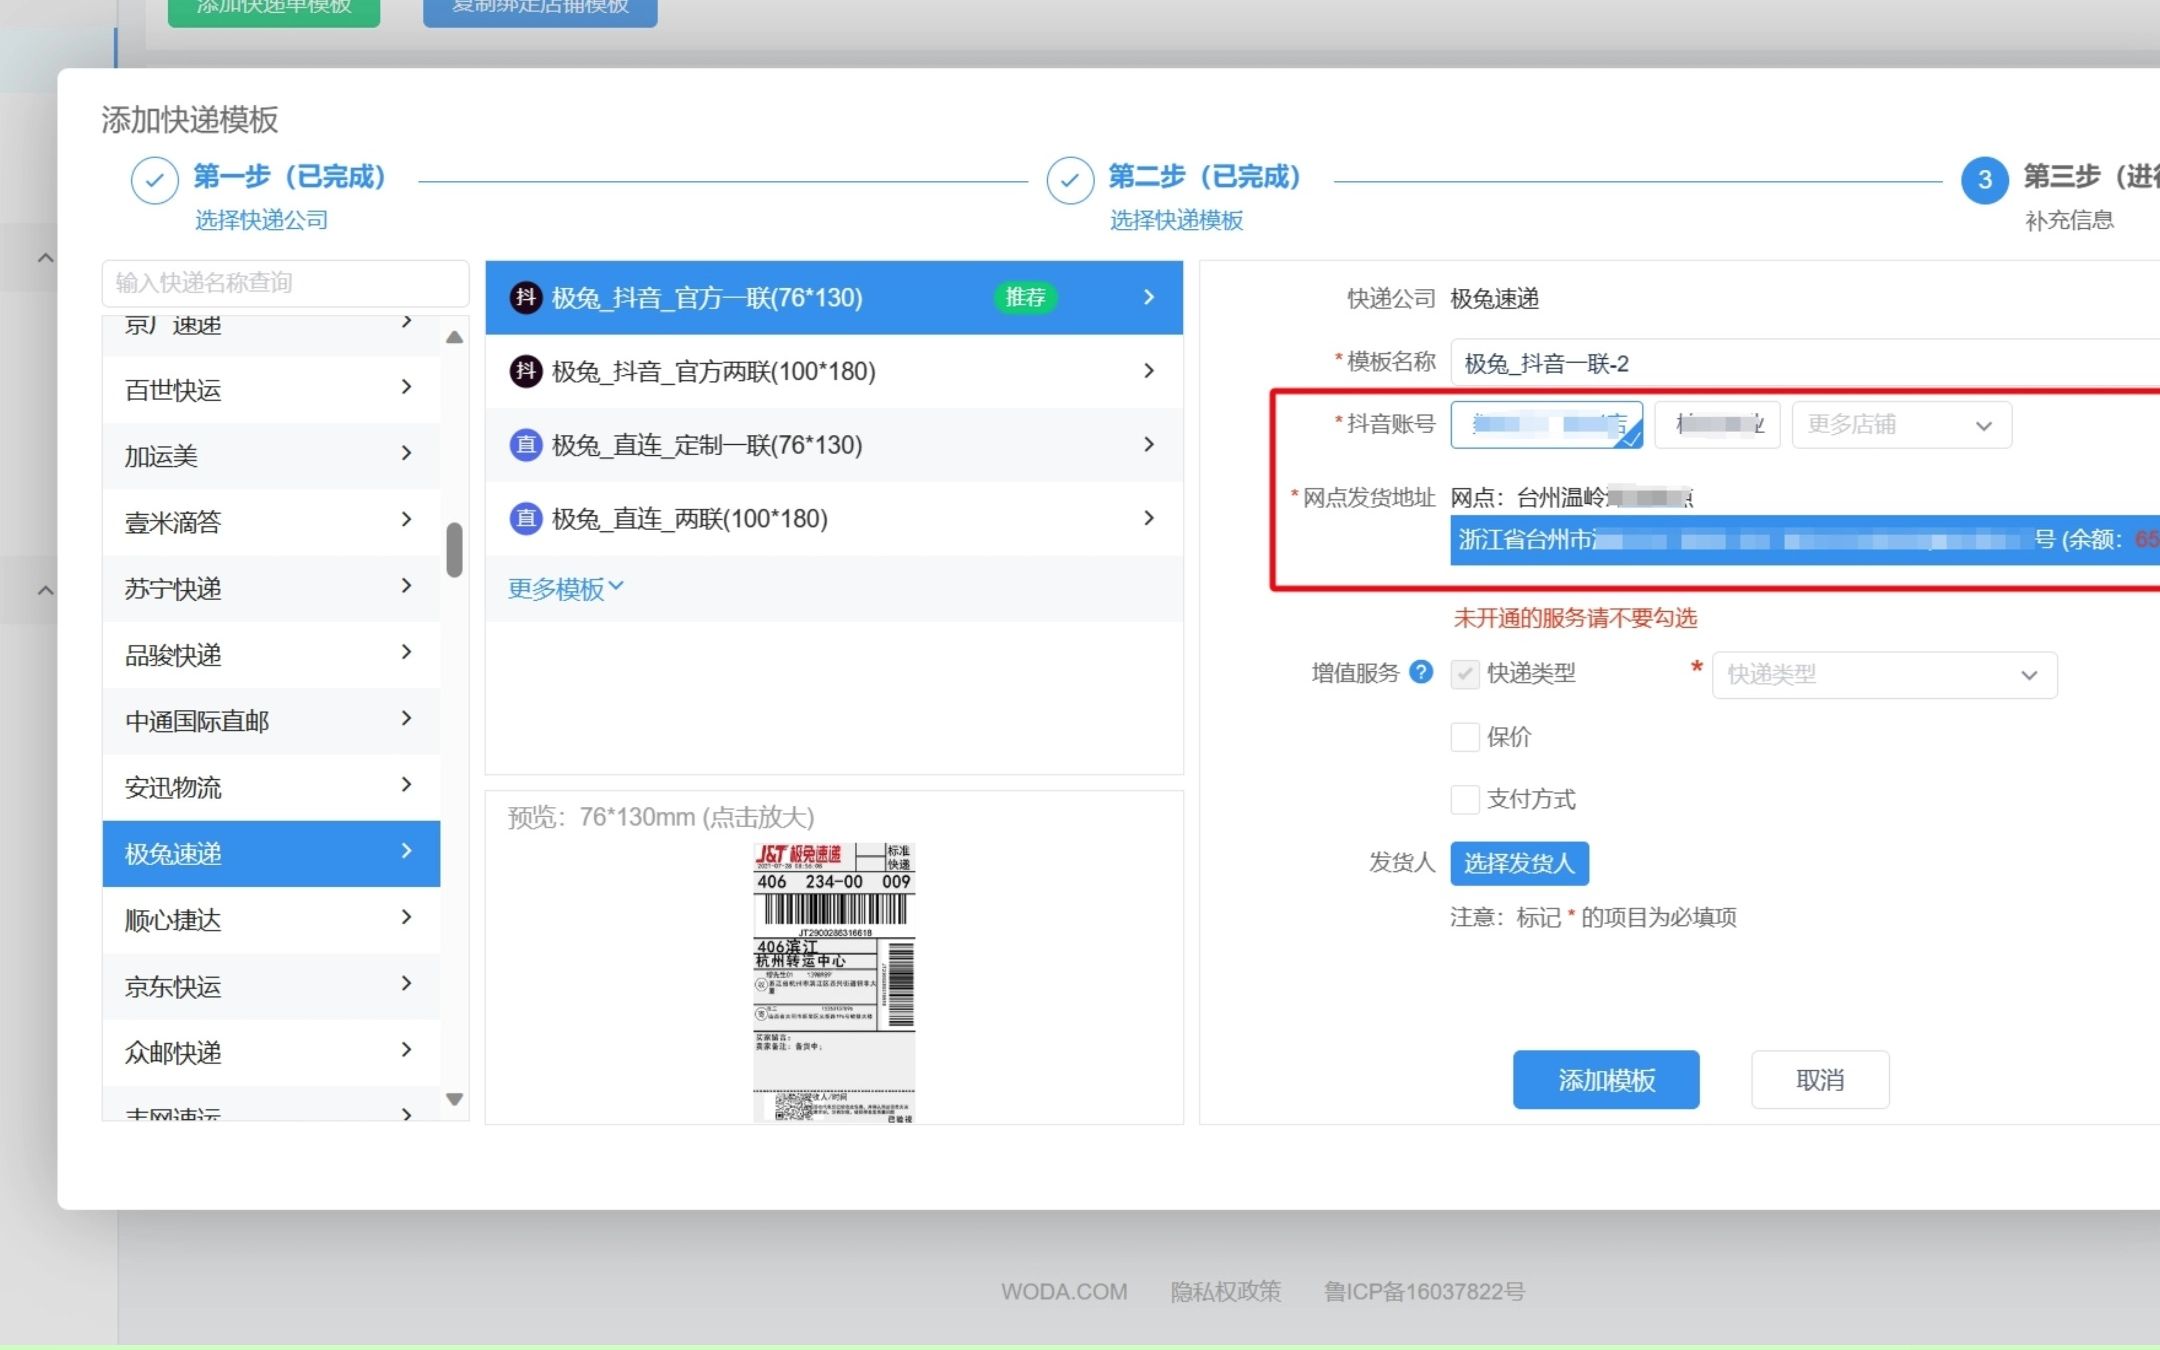Click the arrow on 极兔_直连_两联(100*180) row

[x=1149, y=518]
